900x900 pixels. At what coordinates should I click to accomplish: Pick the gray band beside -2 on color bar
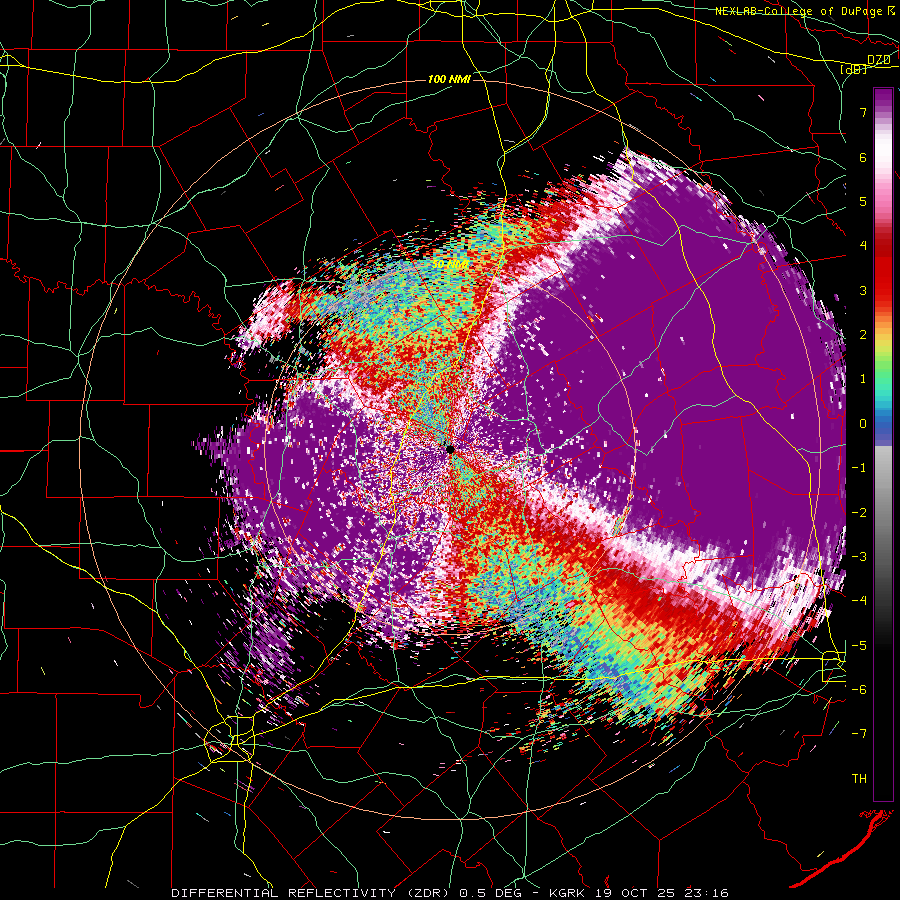point(883,512)
